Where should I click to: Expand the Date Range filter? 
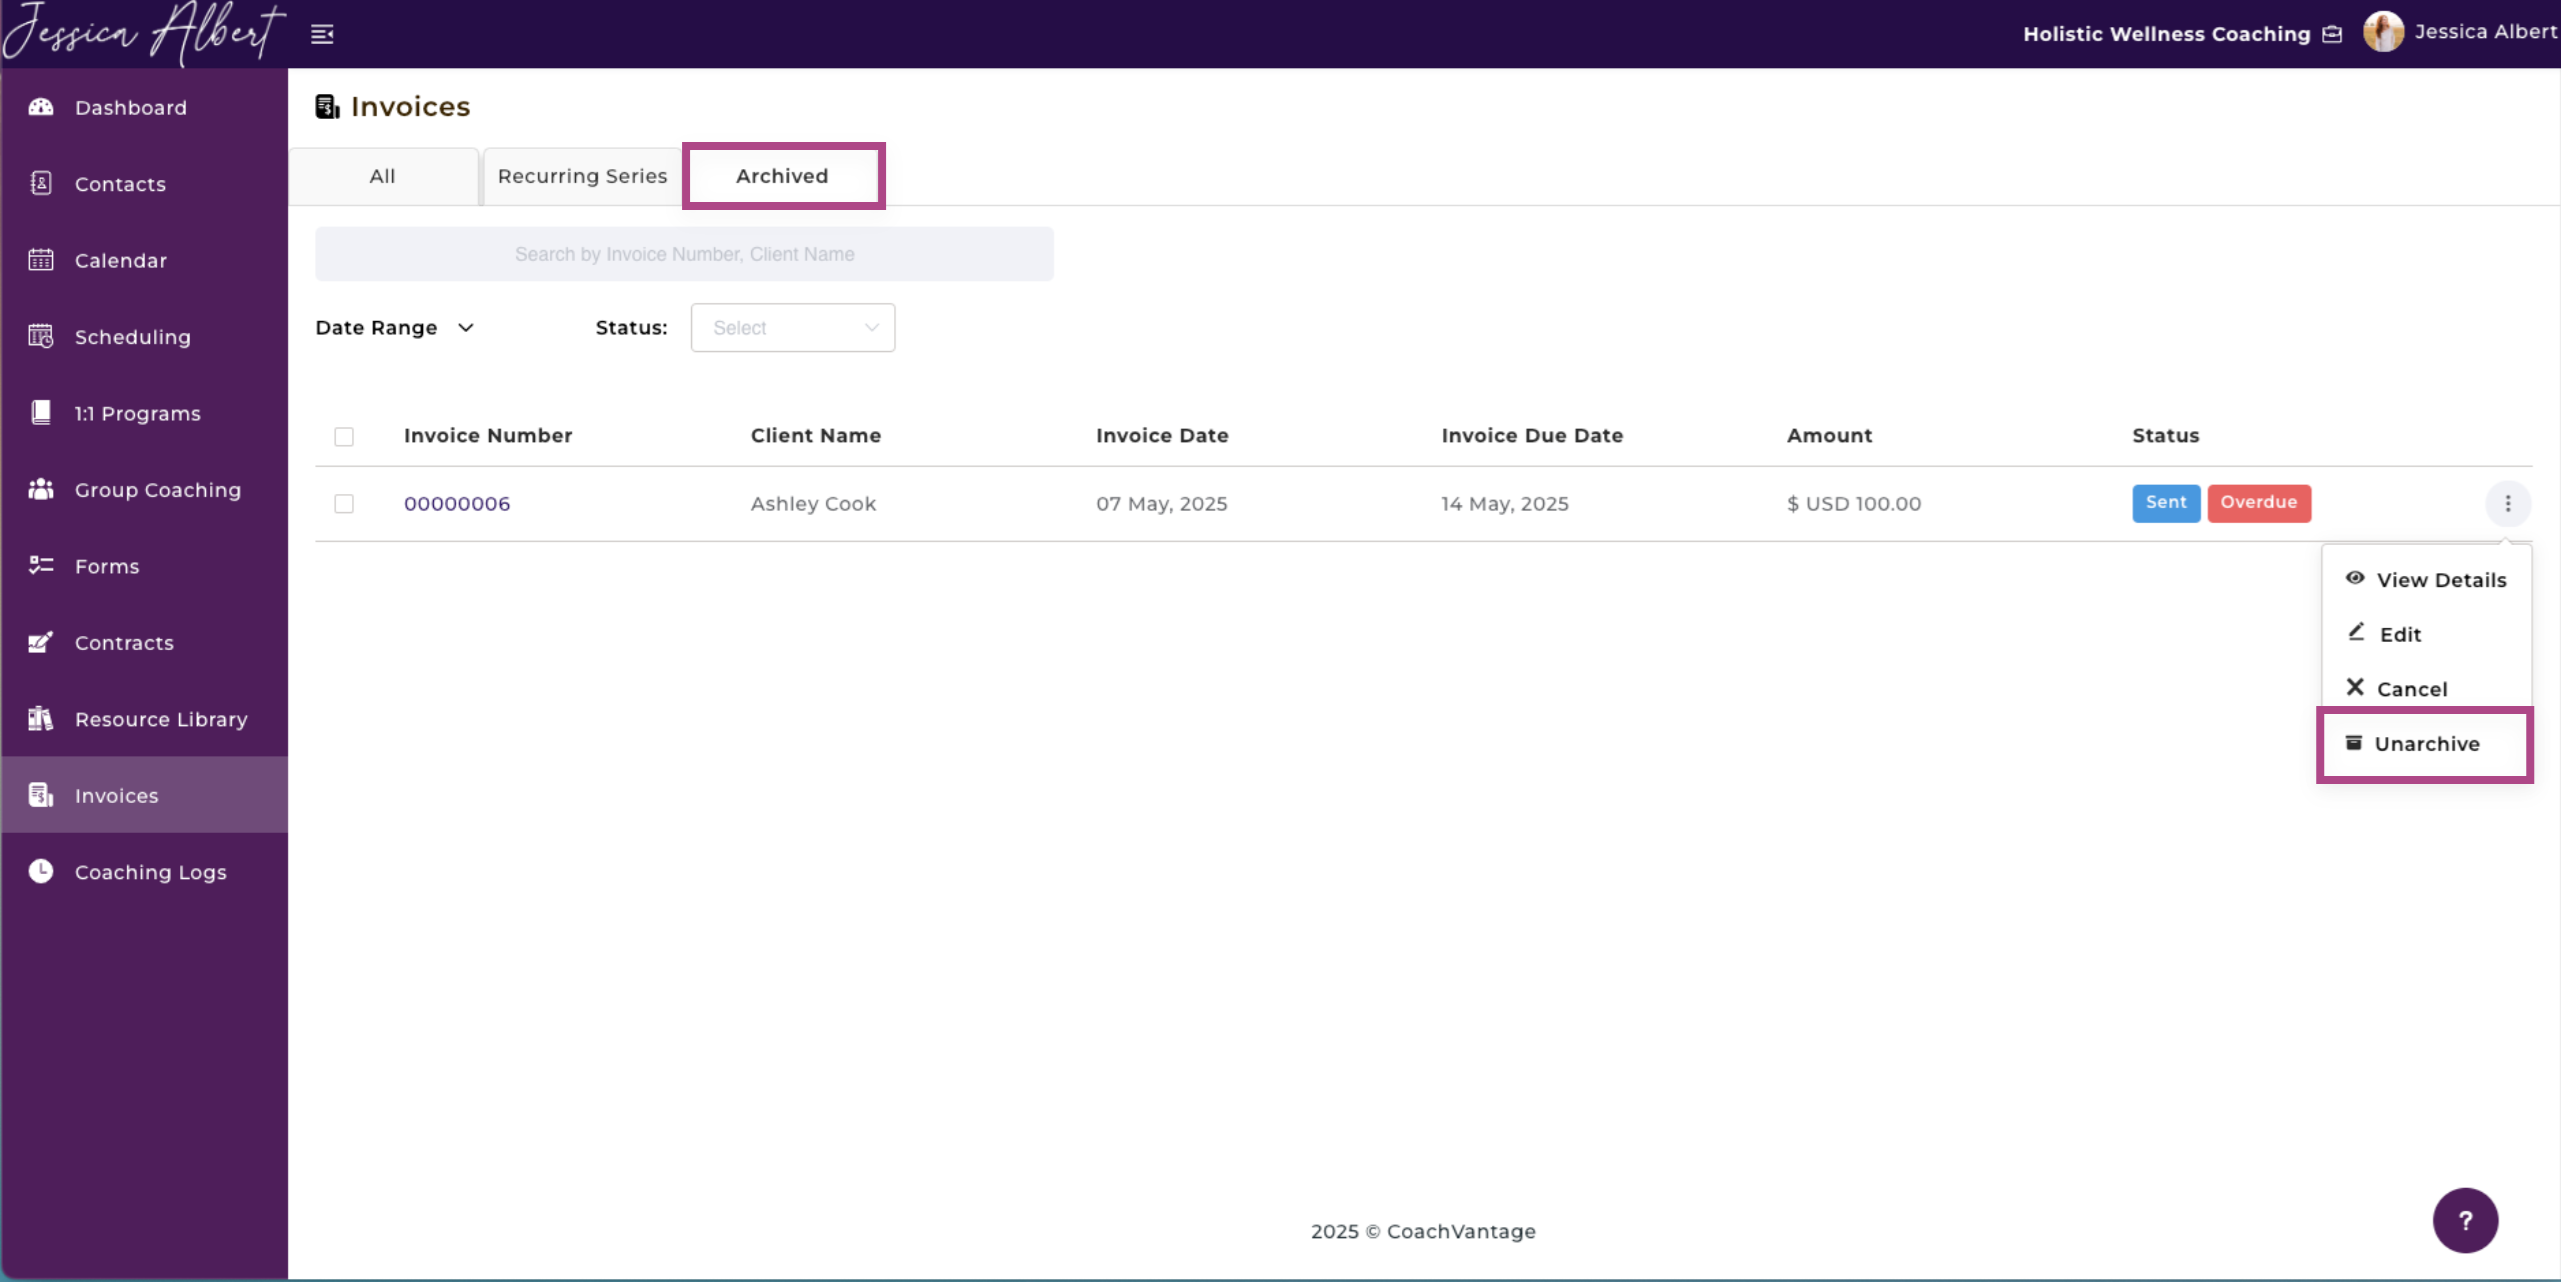(395, 328)
